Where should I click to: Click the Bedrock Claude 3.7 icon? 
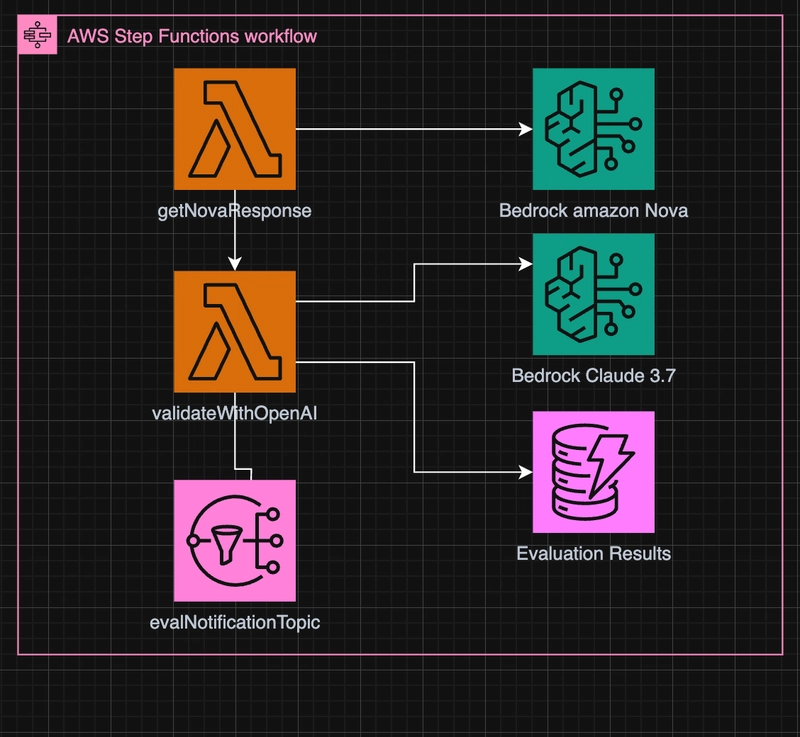coord(593,294)
